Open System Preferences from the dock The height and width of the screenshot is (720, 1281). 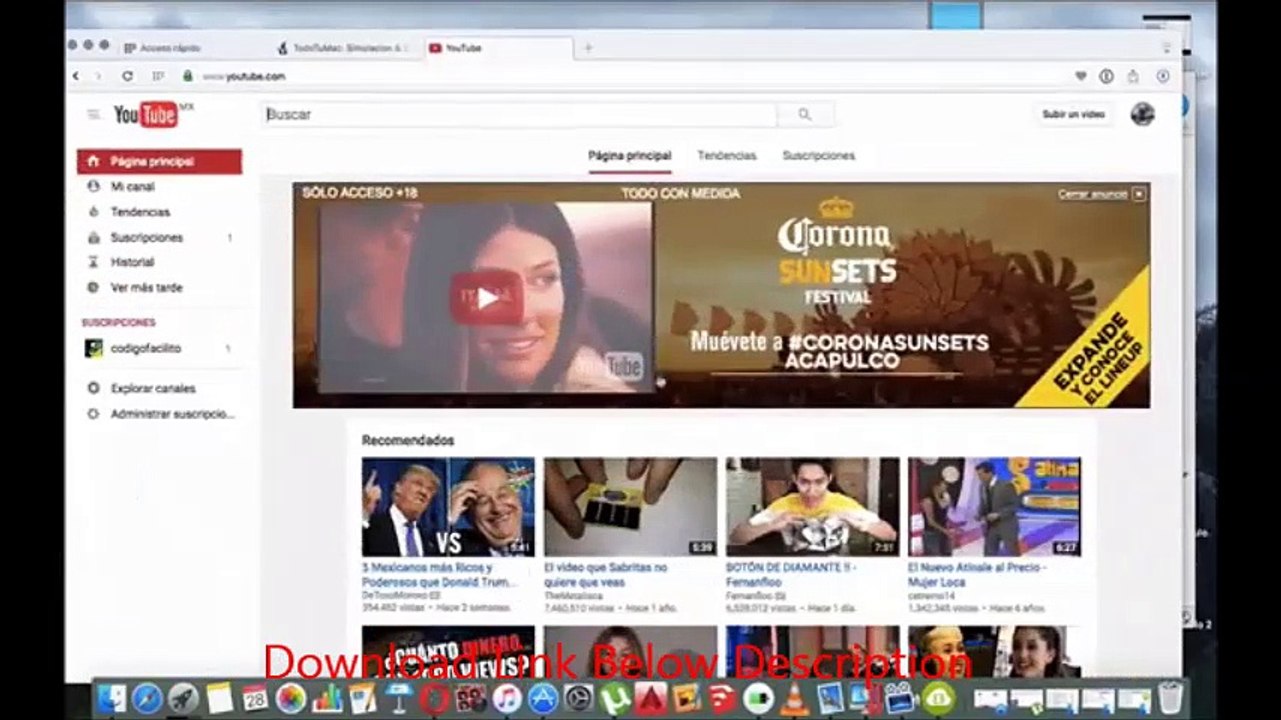pyautogui.click(x=579, y=698)
